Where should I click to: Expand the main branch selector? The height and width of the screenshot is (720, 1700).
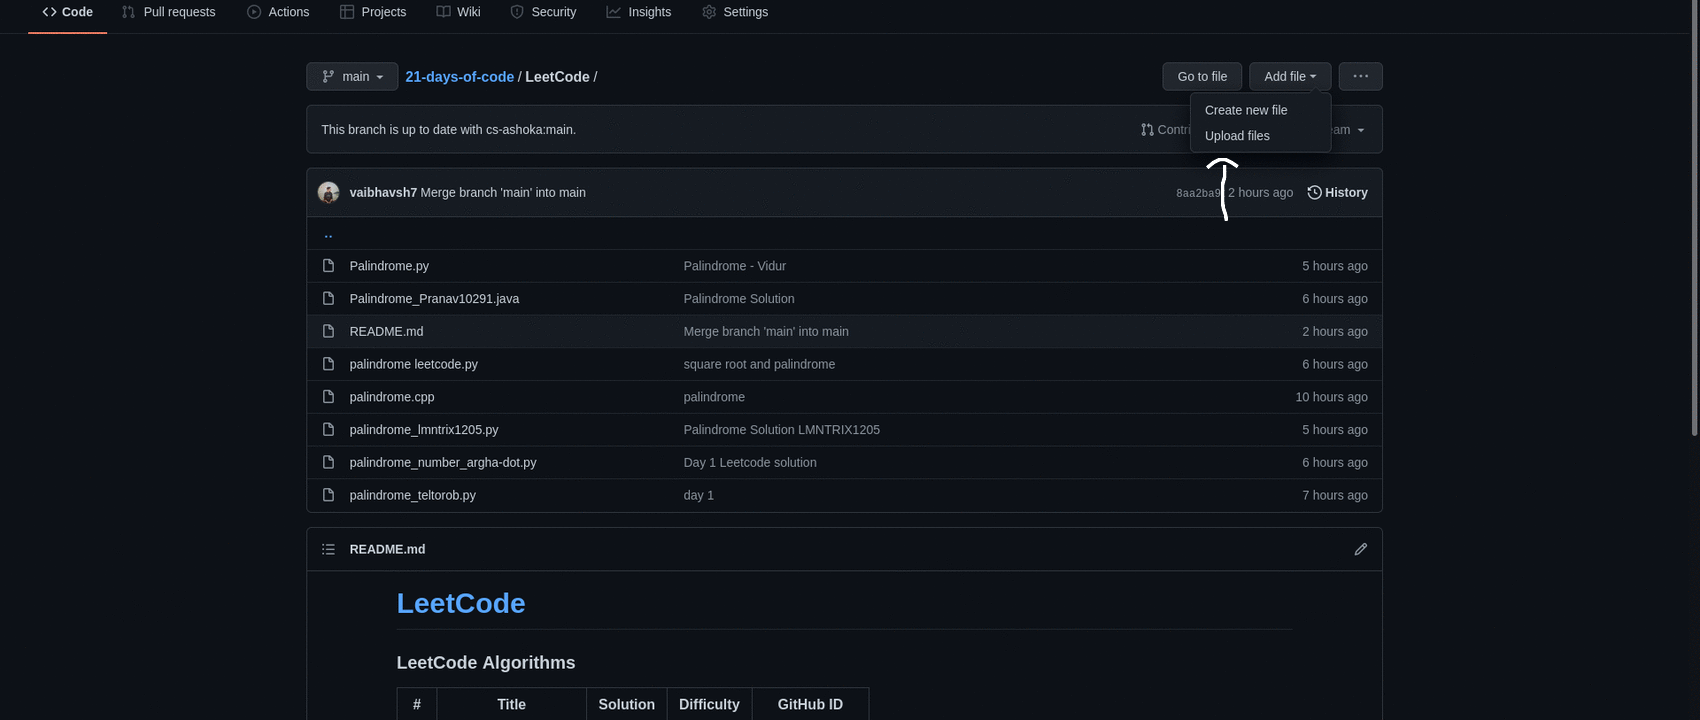point(352,77)
